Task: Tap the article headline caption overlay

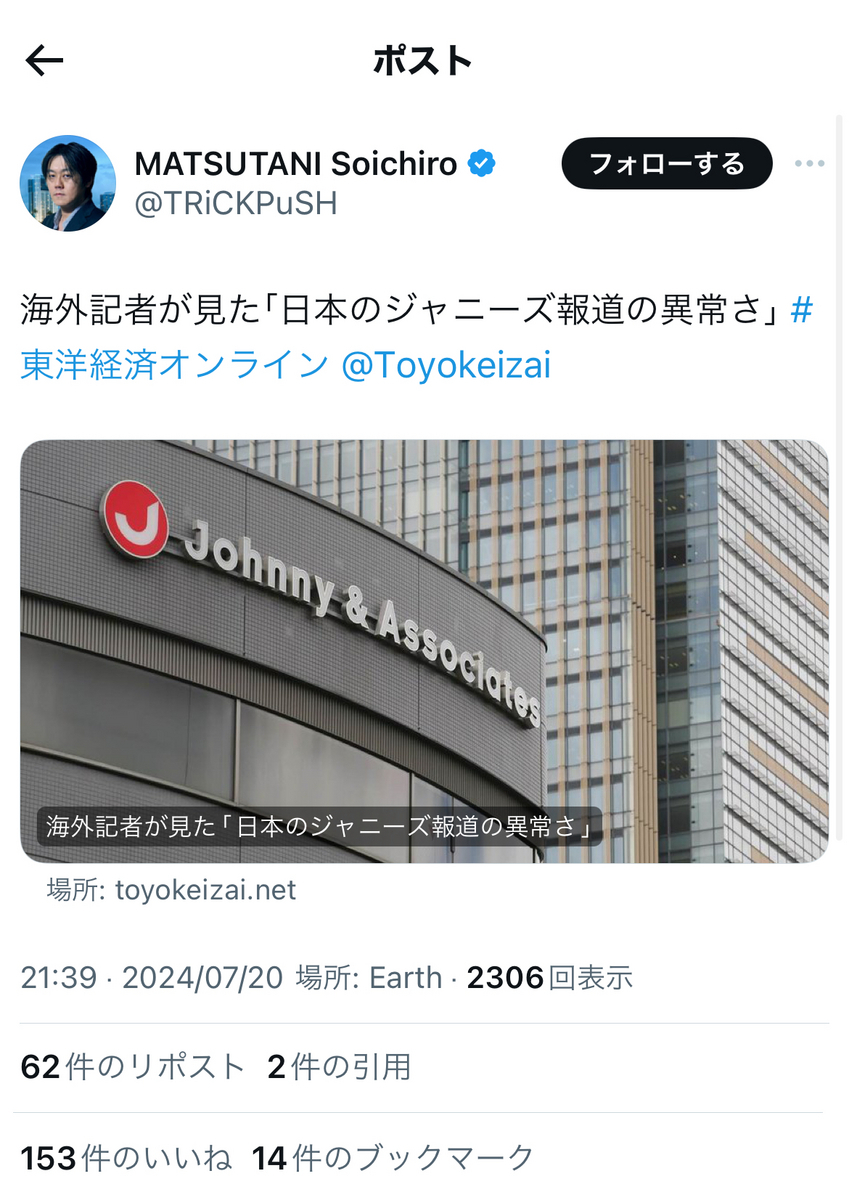Action: (x=320, y=828)
